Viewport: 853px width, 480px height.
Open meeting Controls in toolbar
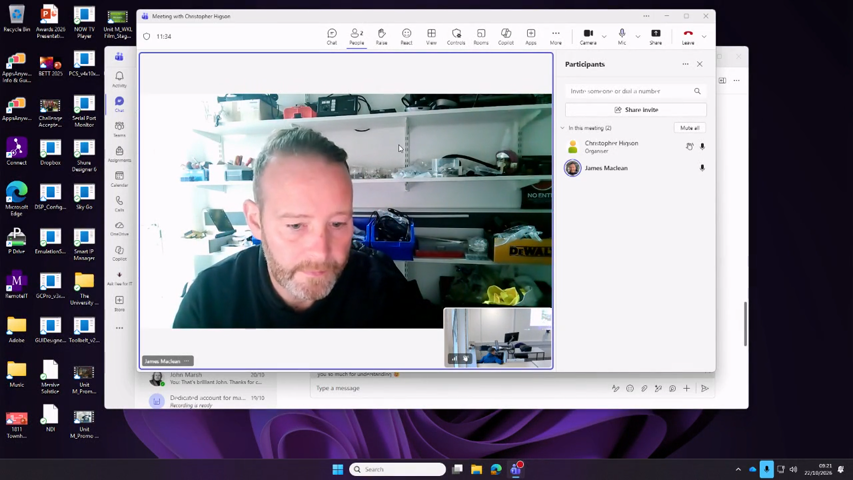pyautogui.click(x=456, y=36)
